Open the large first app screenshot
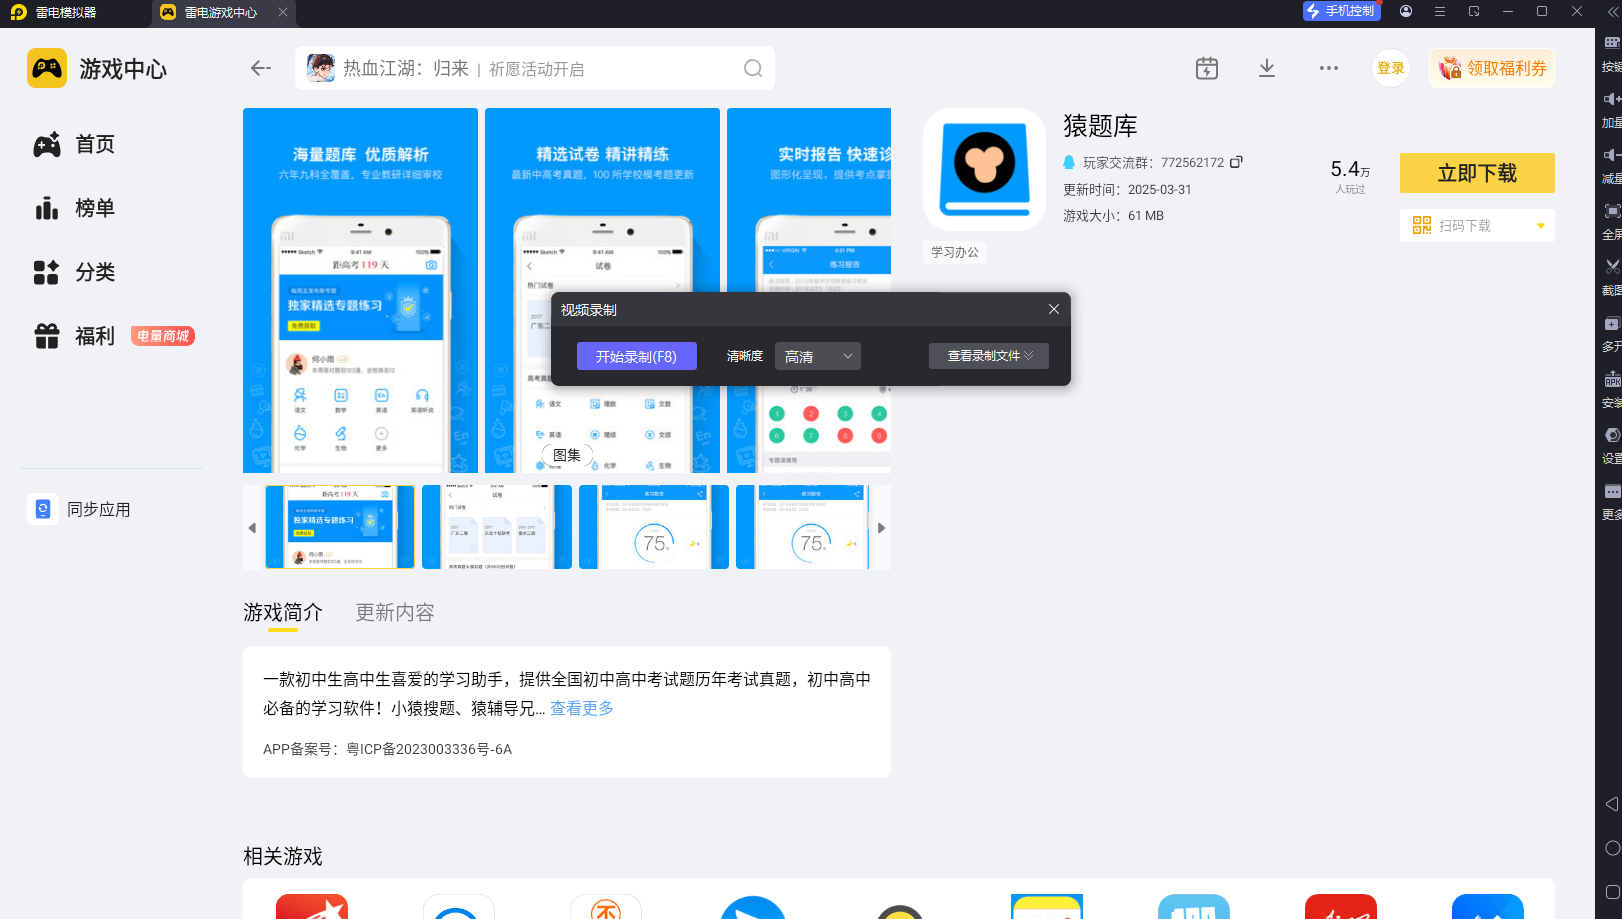The width and height of the screenshot is (1622, 919). pos(360,290)
